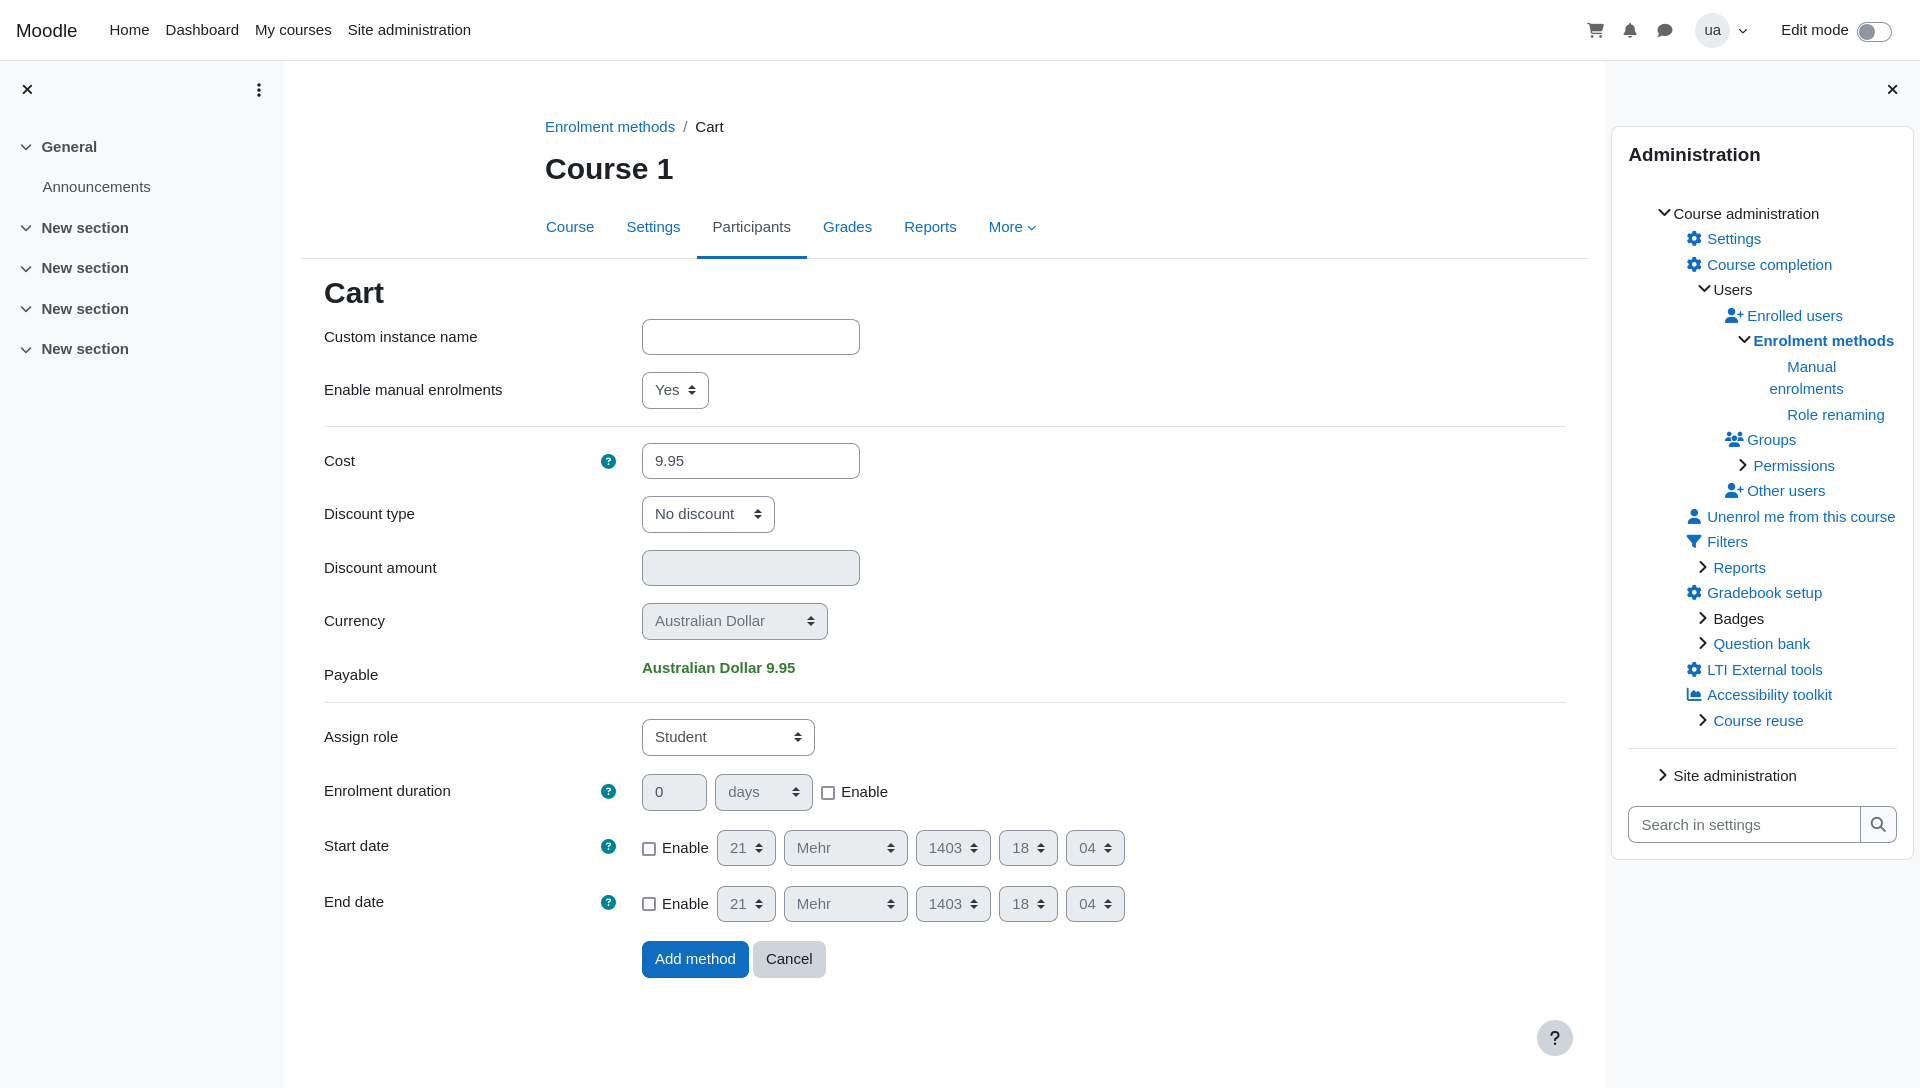The image size is (1920, 1088).
Task: Open My courses in top navigation
Action: (x=293, y=30)
